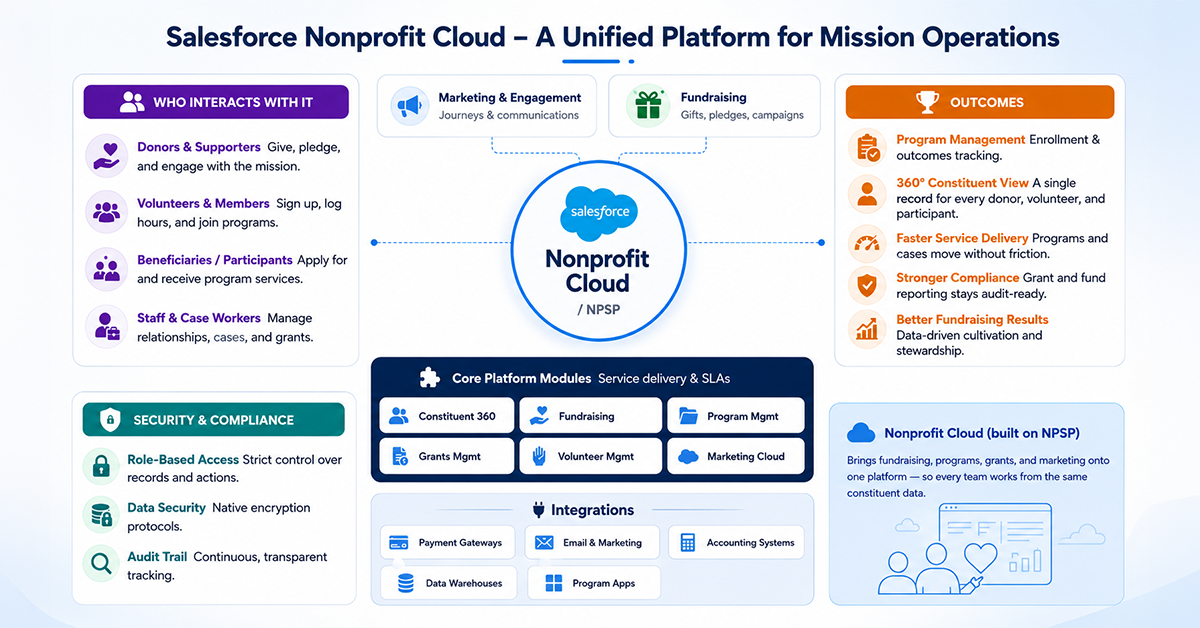Click 'Integrations' section heading
The height and width of the screenshot is (628, 1200).
[x=592, y=510]
